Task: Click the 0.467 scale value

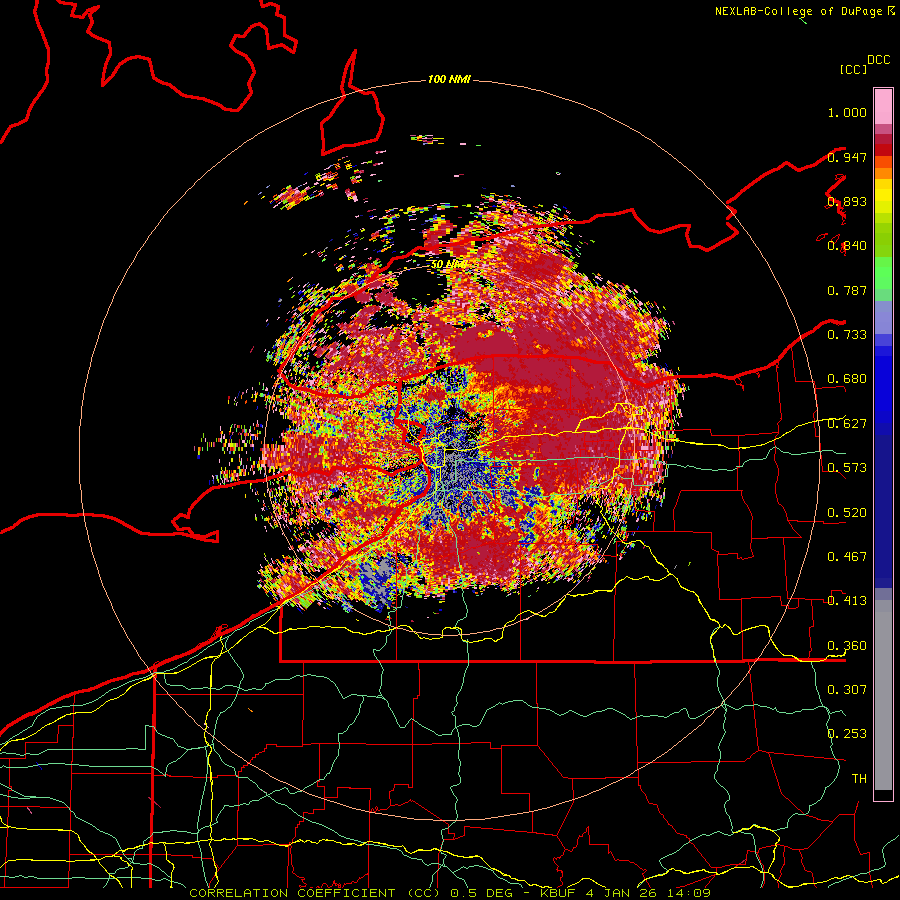Action: (x=847, y=557)
